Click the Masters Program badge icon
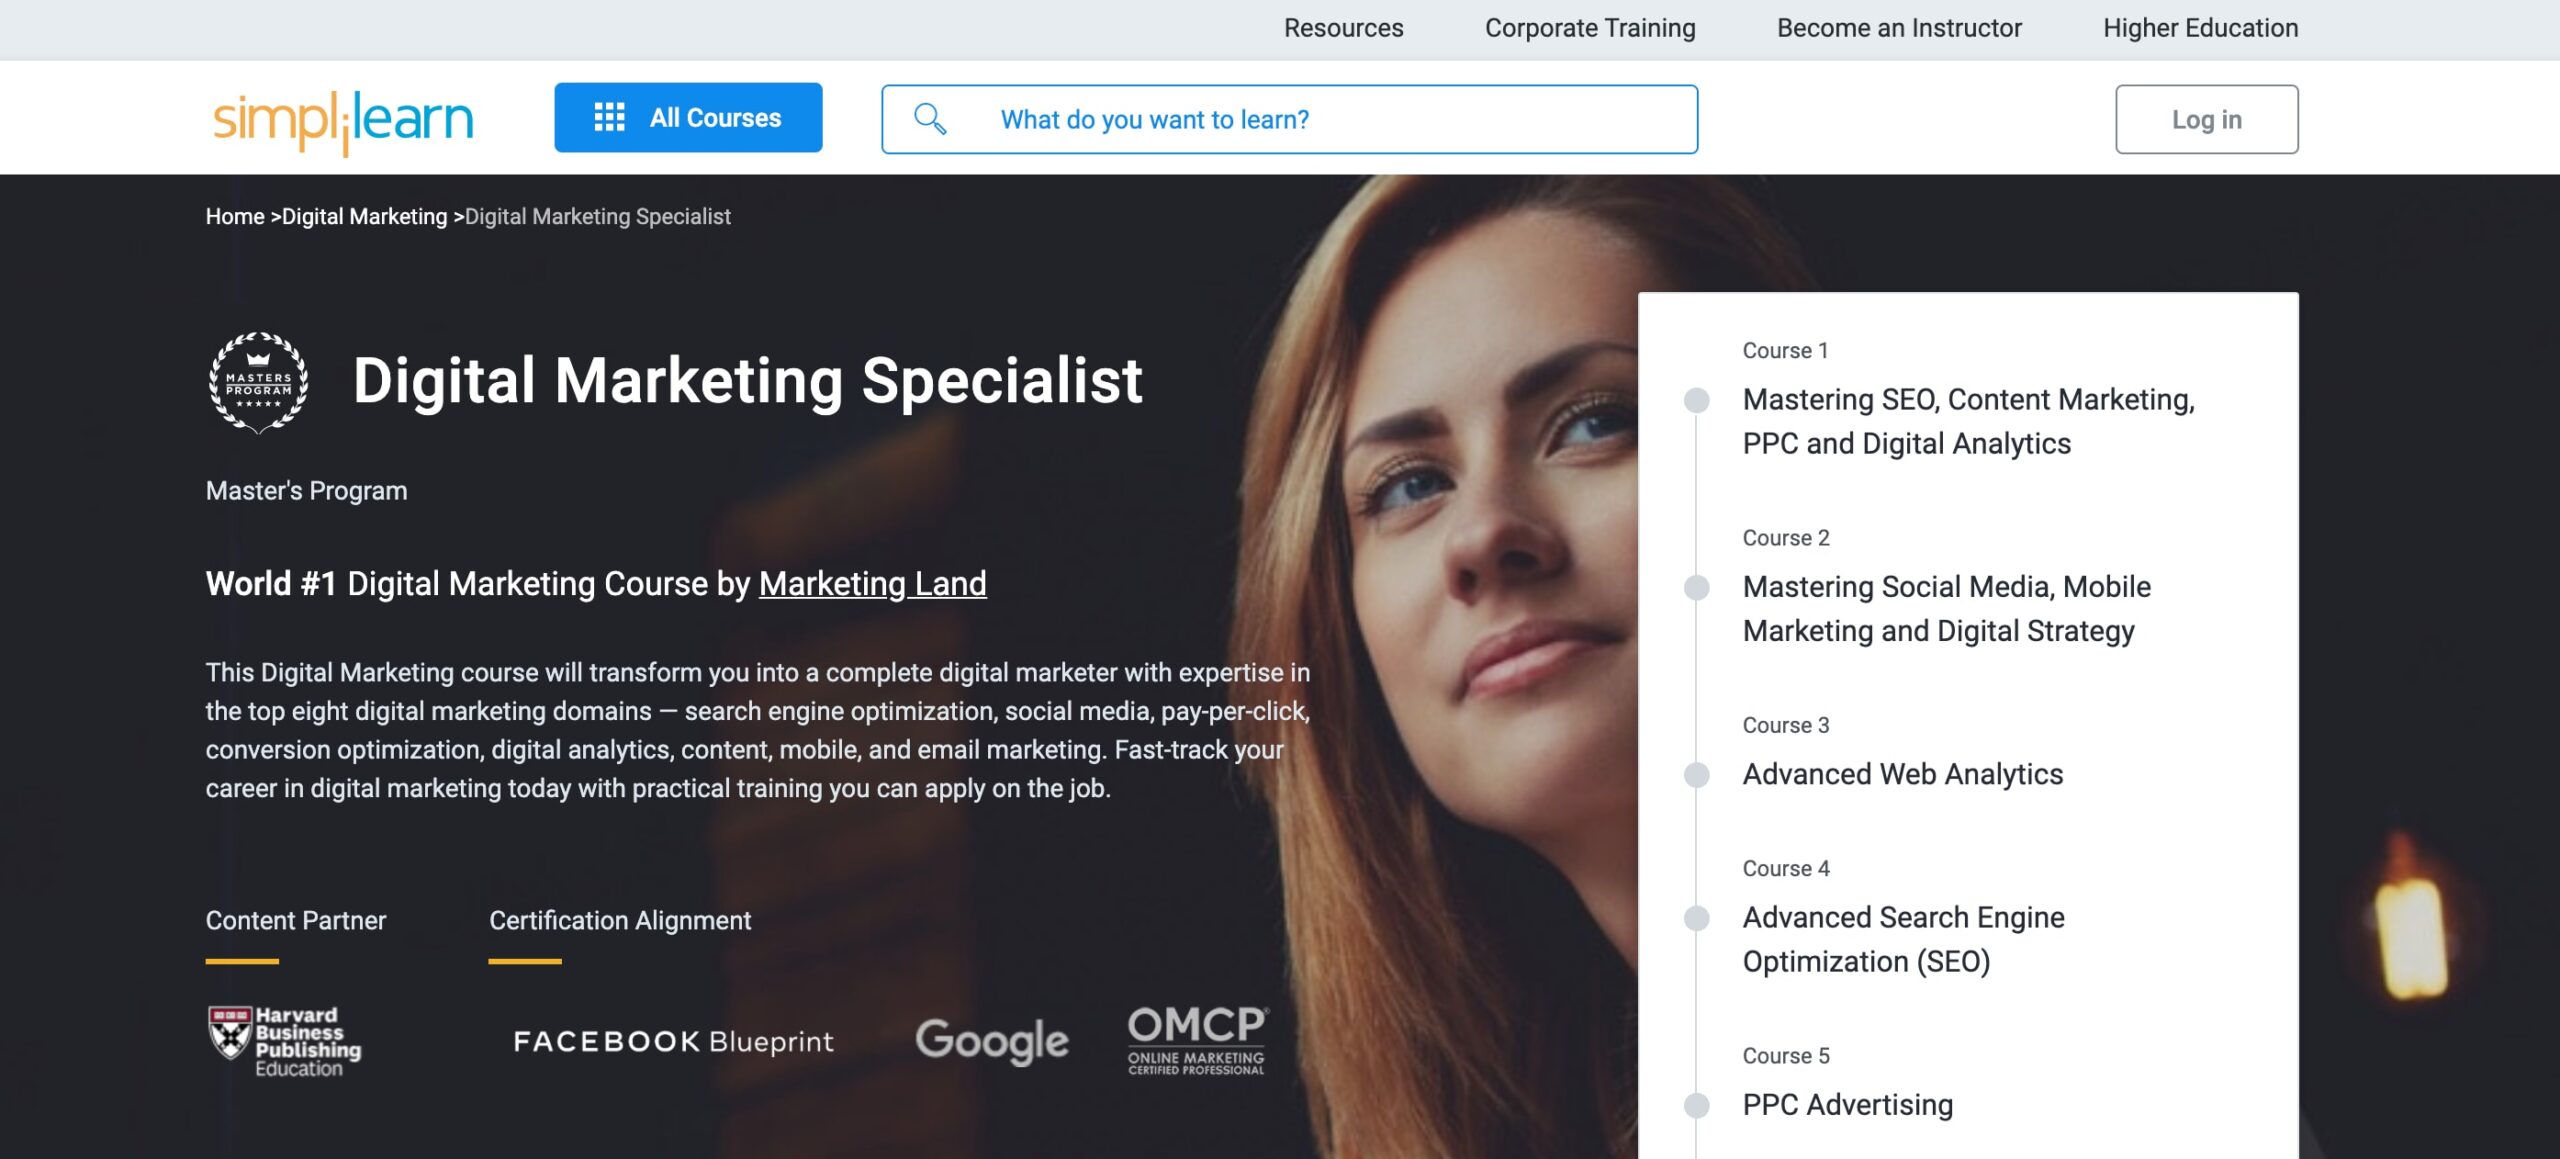This screenshot has height=1159, width=2560. pos(259,382)
